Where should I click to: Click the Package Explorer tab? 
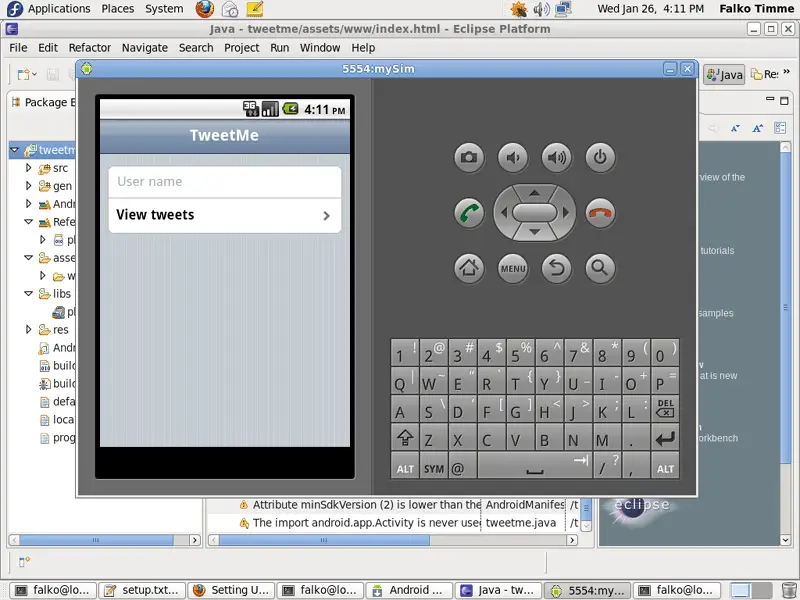pos(43,102)
